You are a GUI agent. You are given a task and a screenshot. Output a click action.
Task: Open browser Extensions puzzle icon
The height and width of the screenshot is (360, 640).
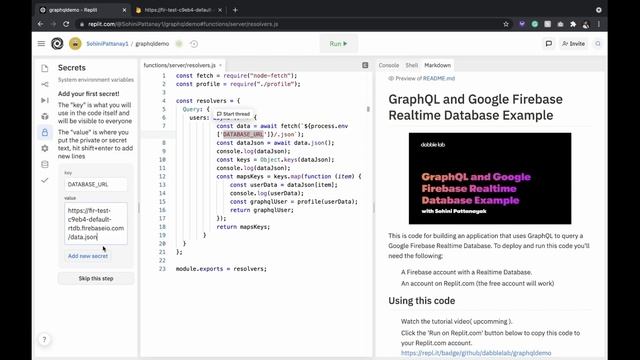pyautogui.click(x=573, y=24)
